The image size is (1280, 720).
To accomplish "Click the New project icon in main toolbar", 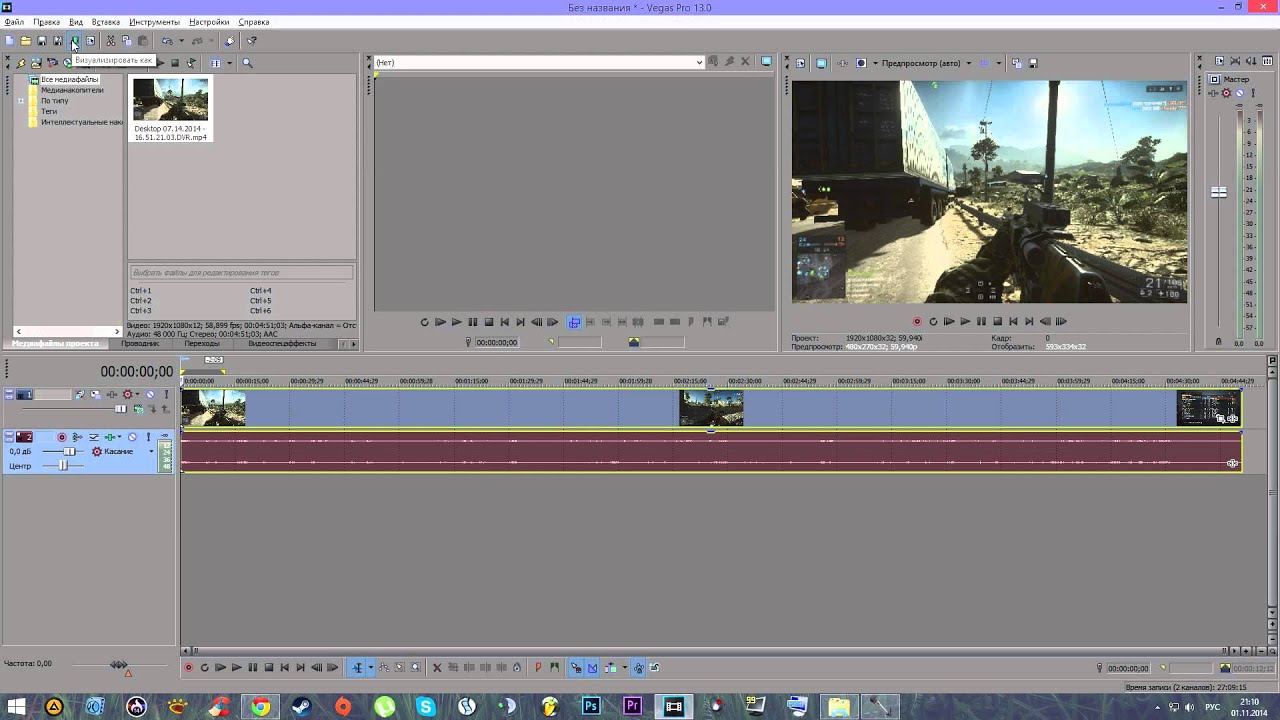I will [x=9, y=41].
